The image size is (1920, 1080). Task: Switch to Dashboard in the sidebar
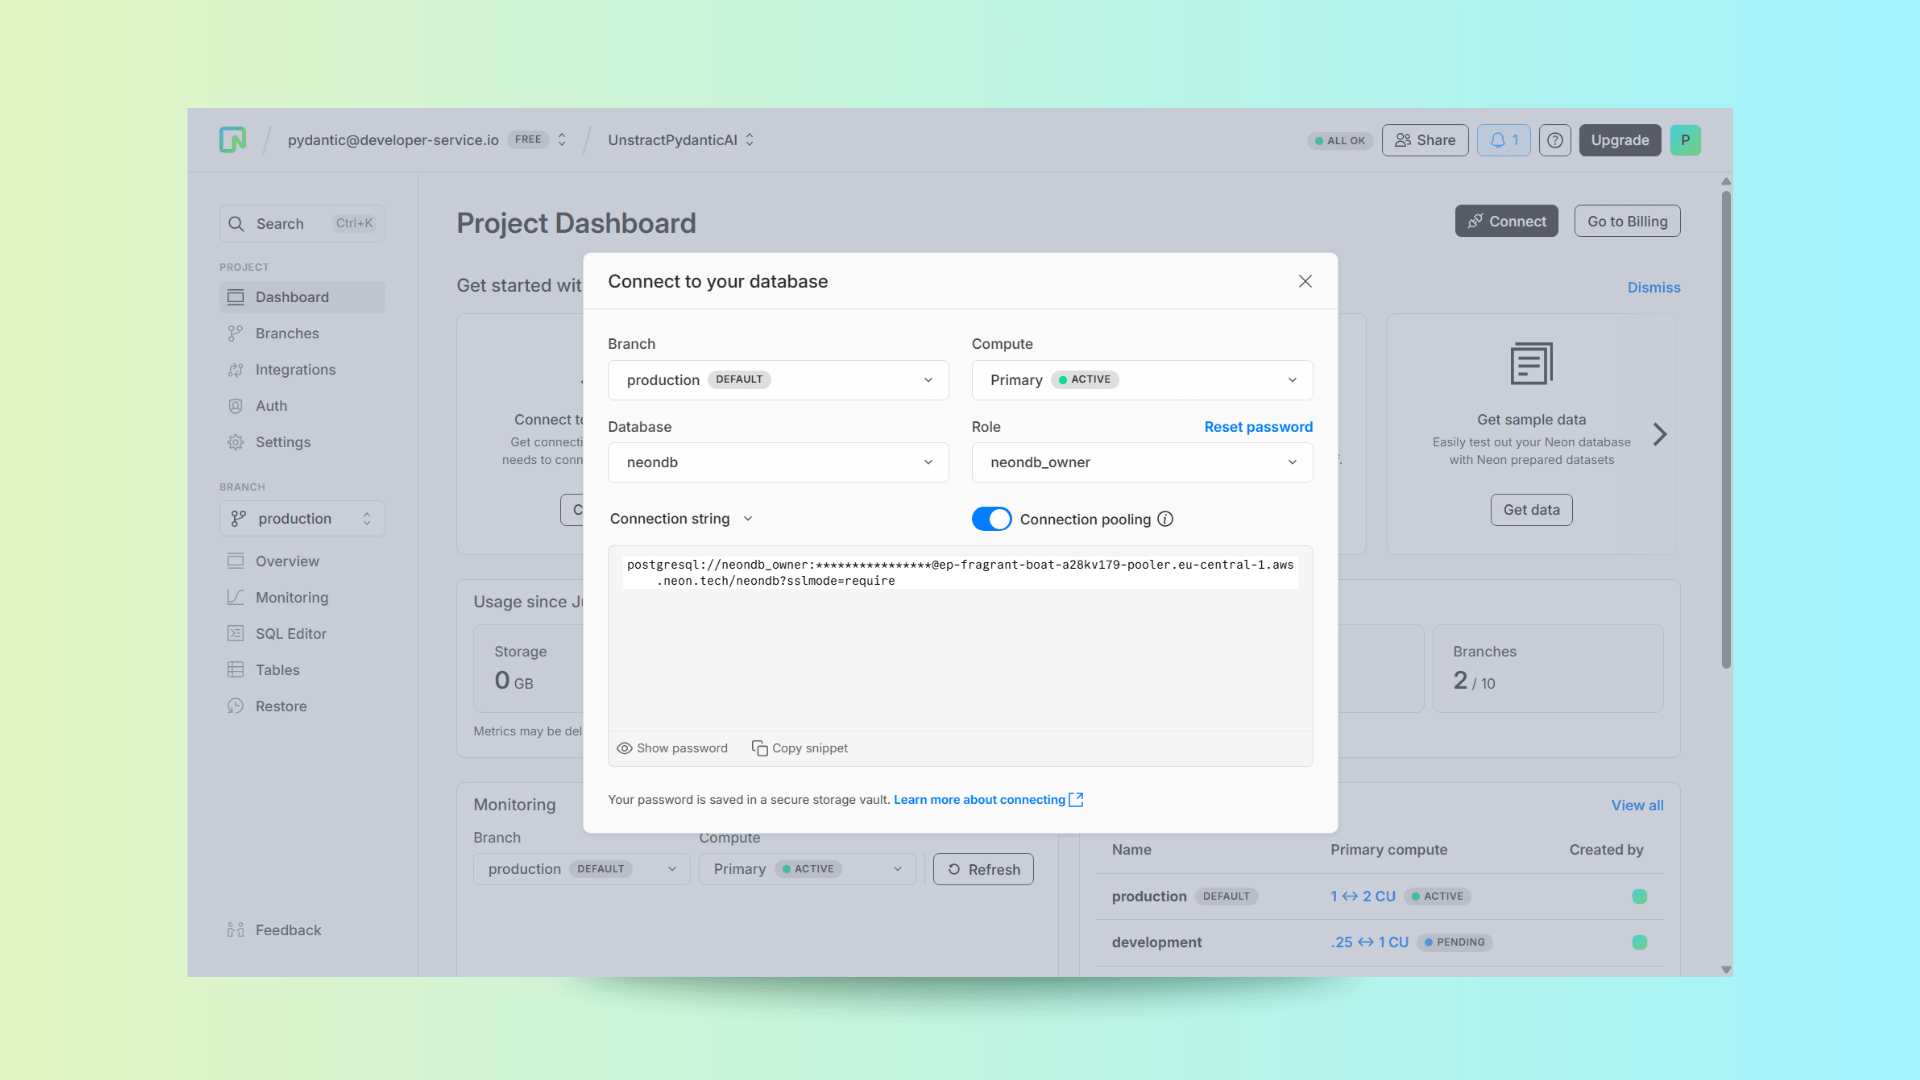236,296
